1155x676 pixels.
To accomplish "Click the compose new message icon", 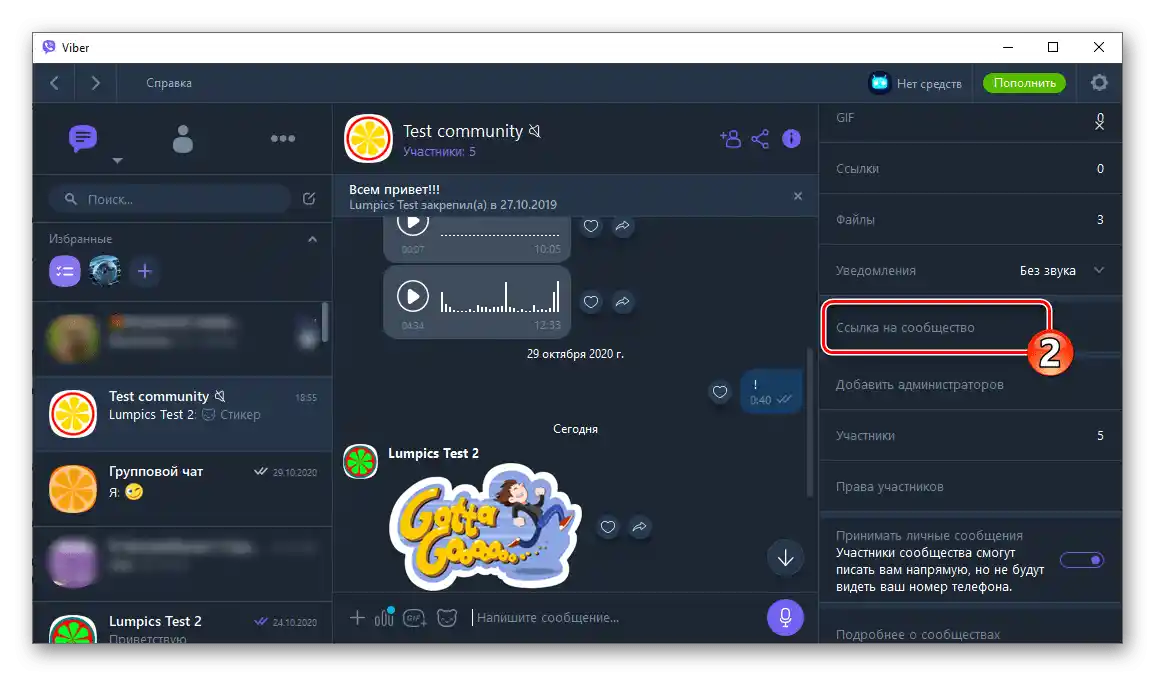I will [309, 199].
